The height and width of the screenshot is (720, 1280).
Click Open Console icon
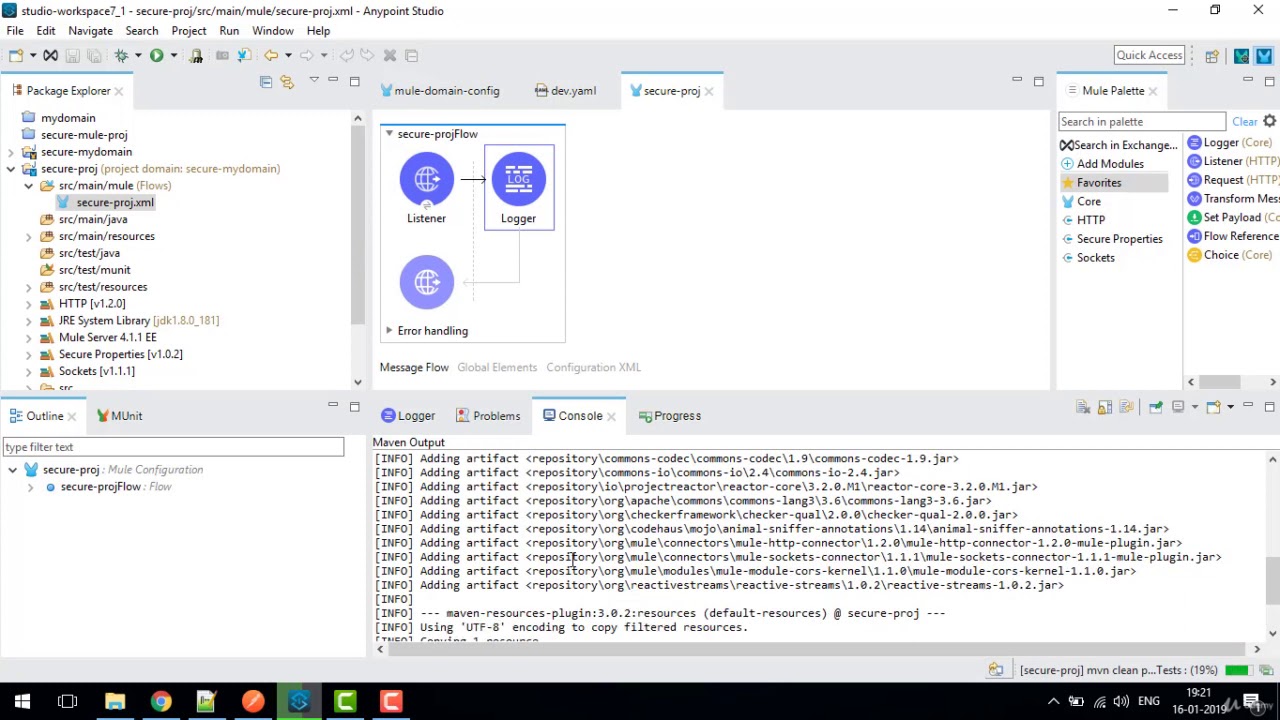pos(1213,407)
